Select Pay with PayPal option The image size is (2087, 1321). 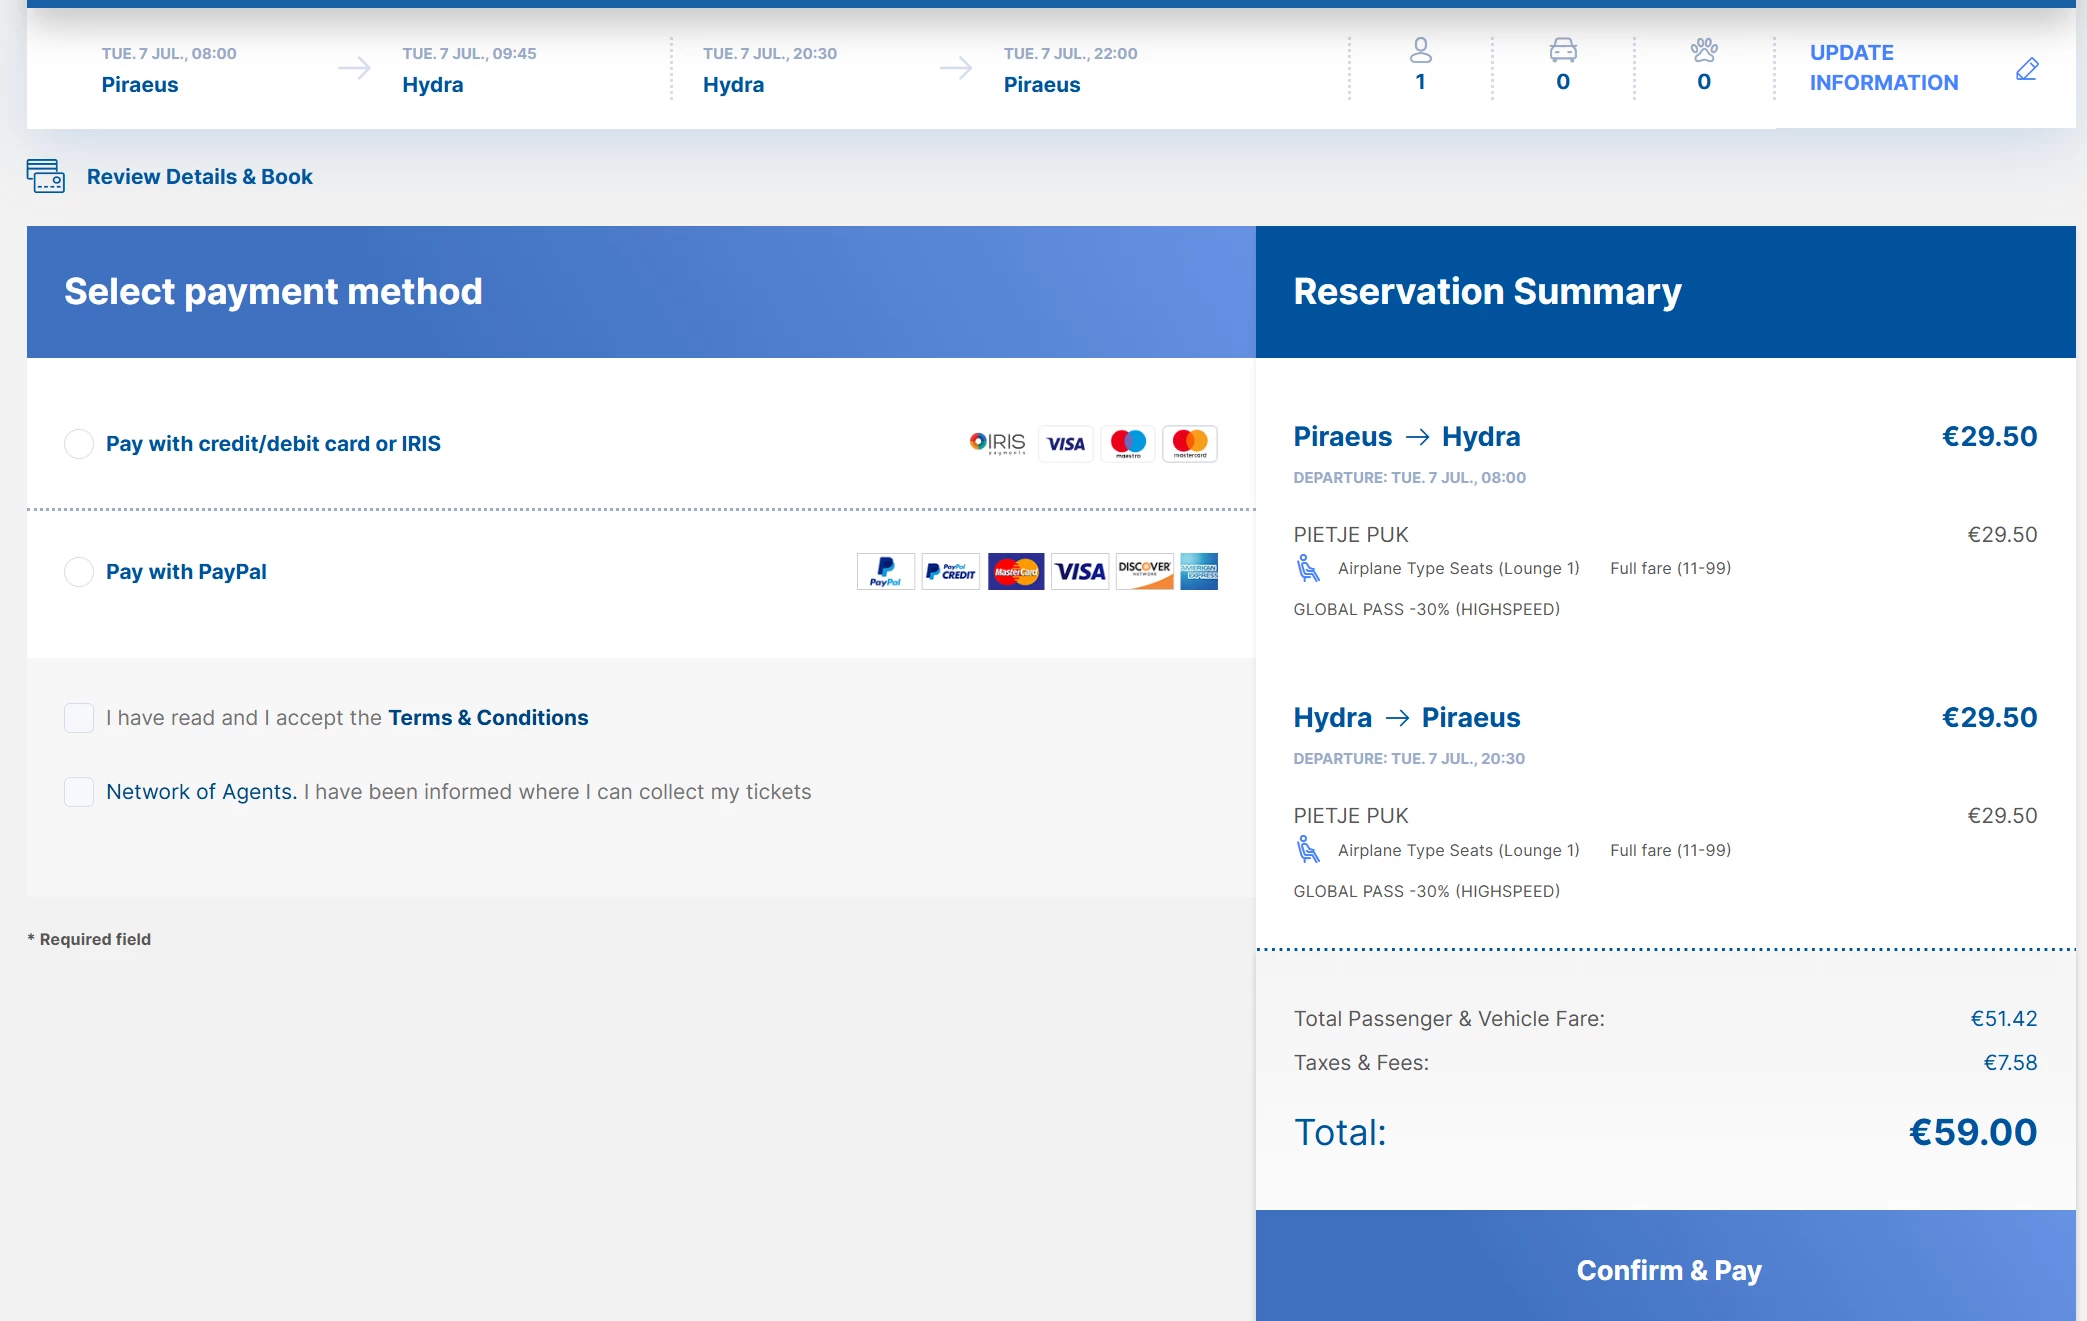click(79, 572)
